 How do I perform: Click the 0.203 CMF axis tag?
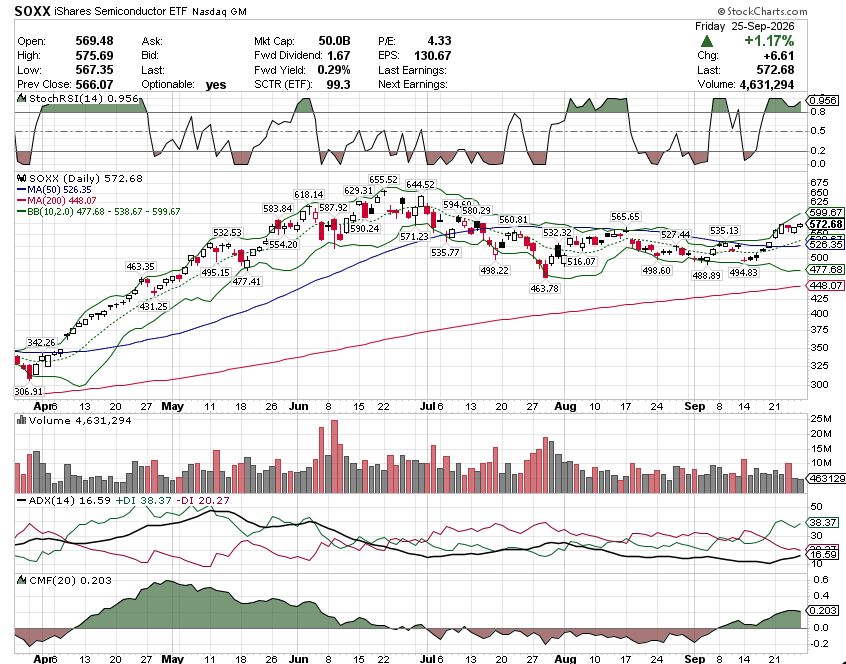(x=823, y=610)
